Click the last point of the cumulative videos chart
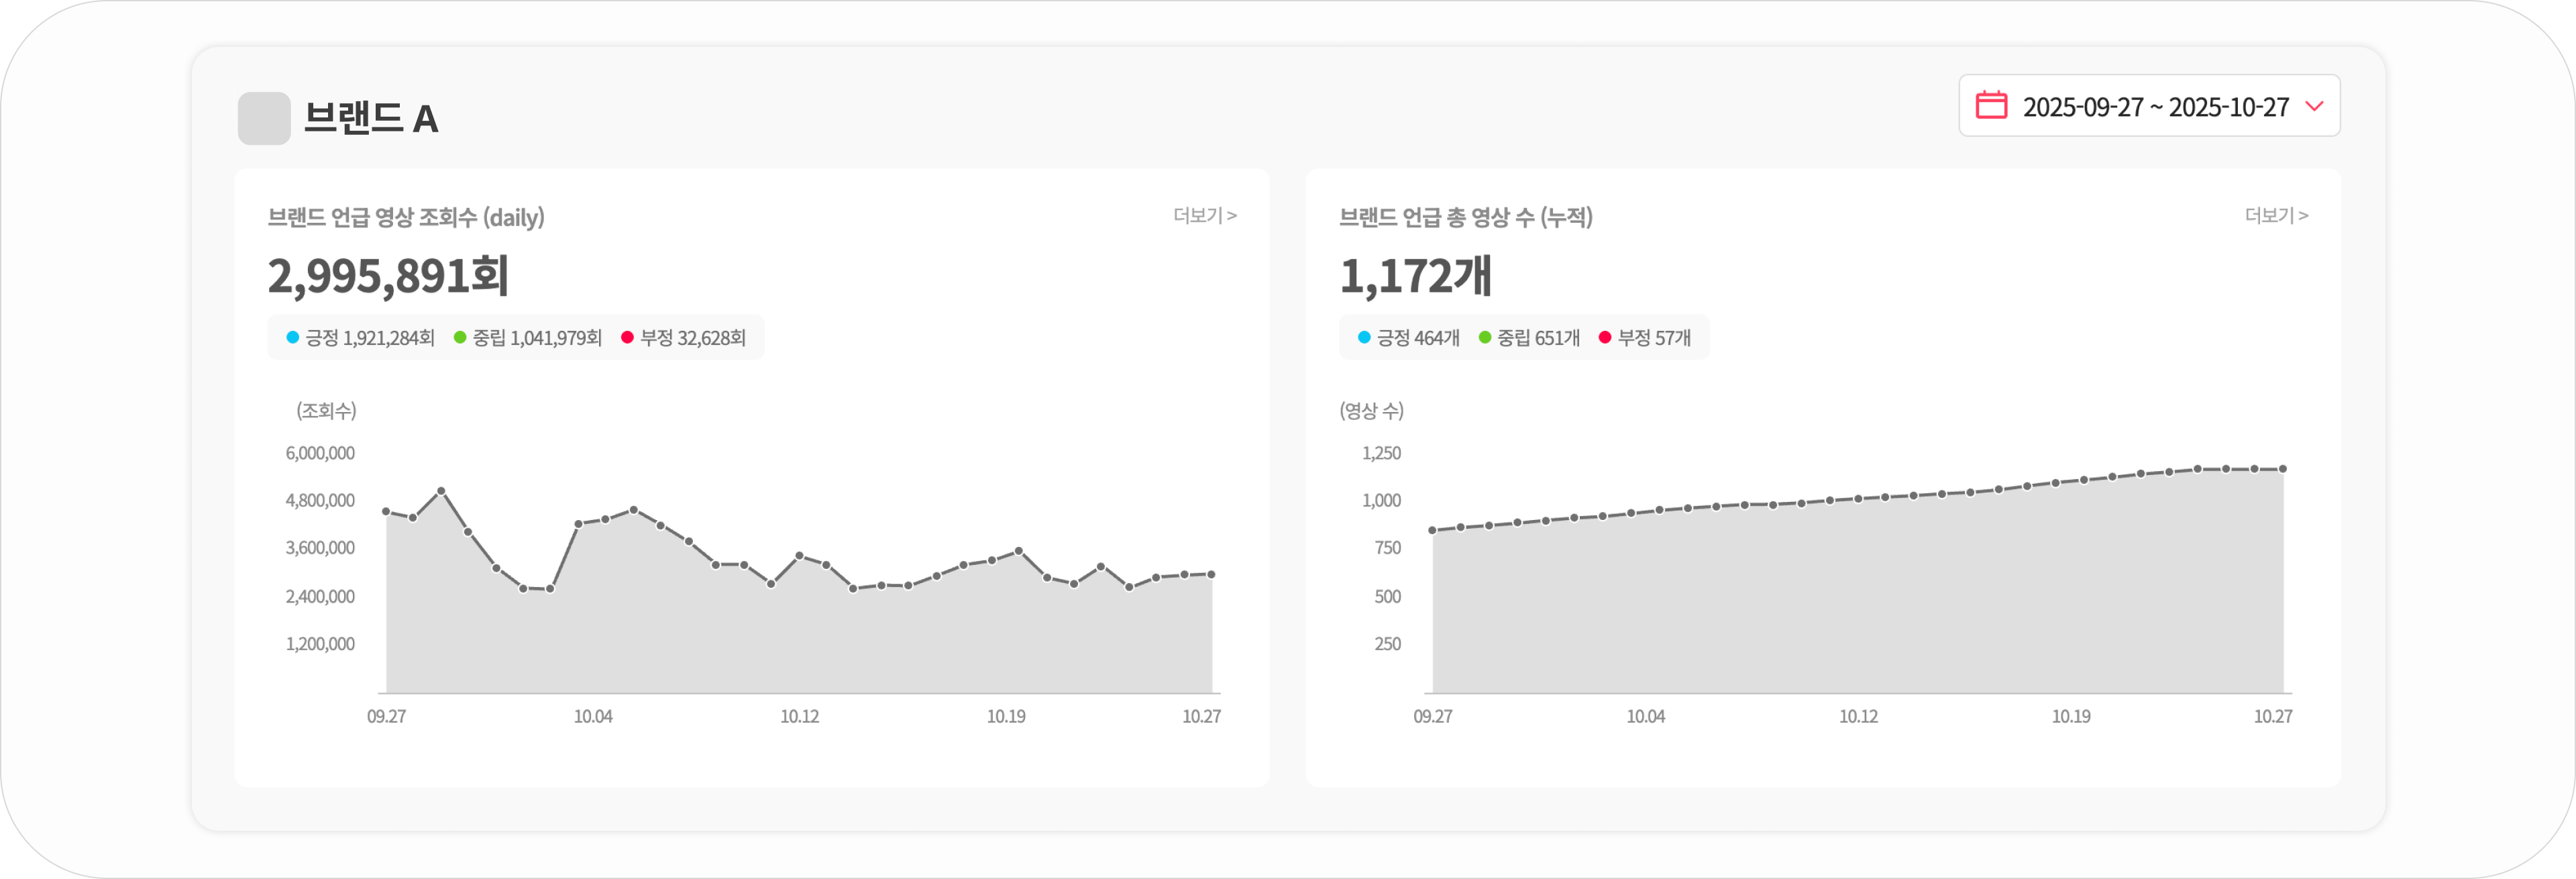The width and height of the screenshot is (2576, 879). [2282, 469]
